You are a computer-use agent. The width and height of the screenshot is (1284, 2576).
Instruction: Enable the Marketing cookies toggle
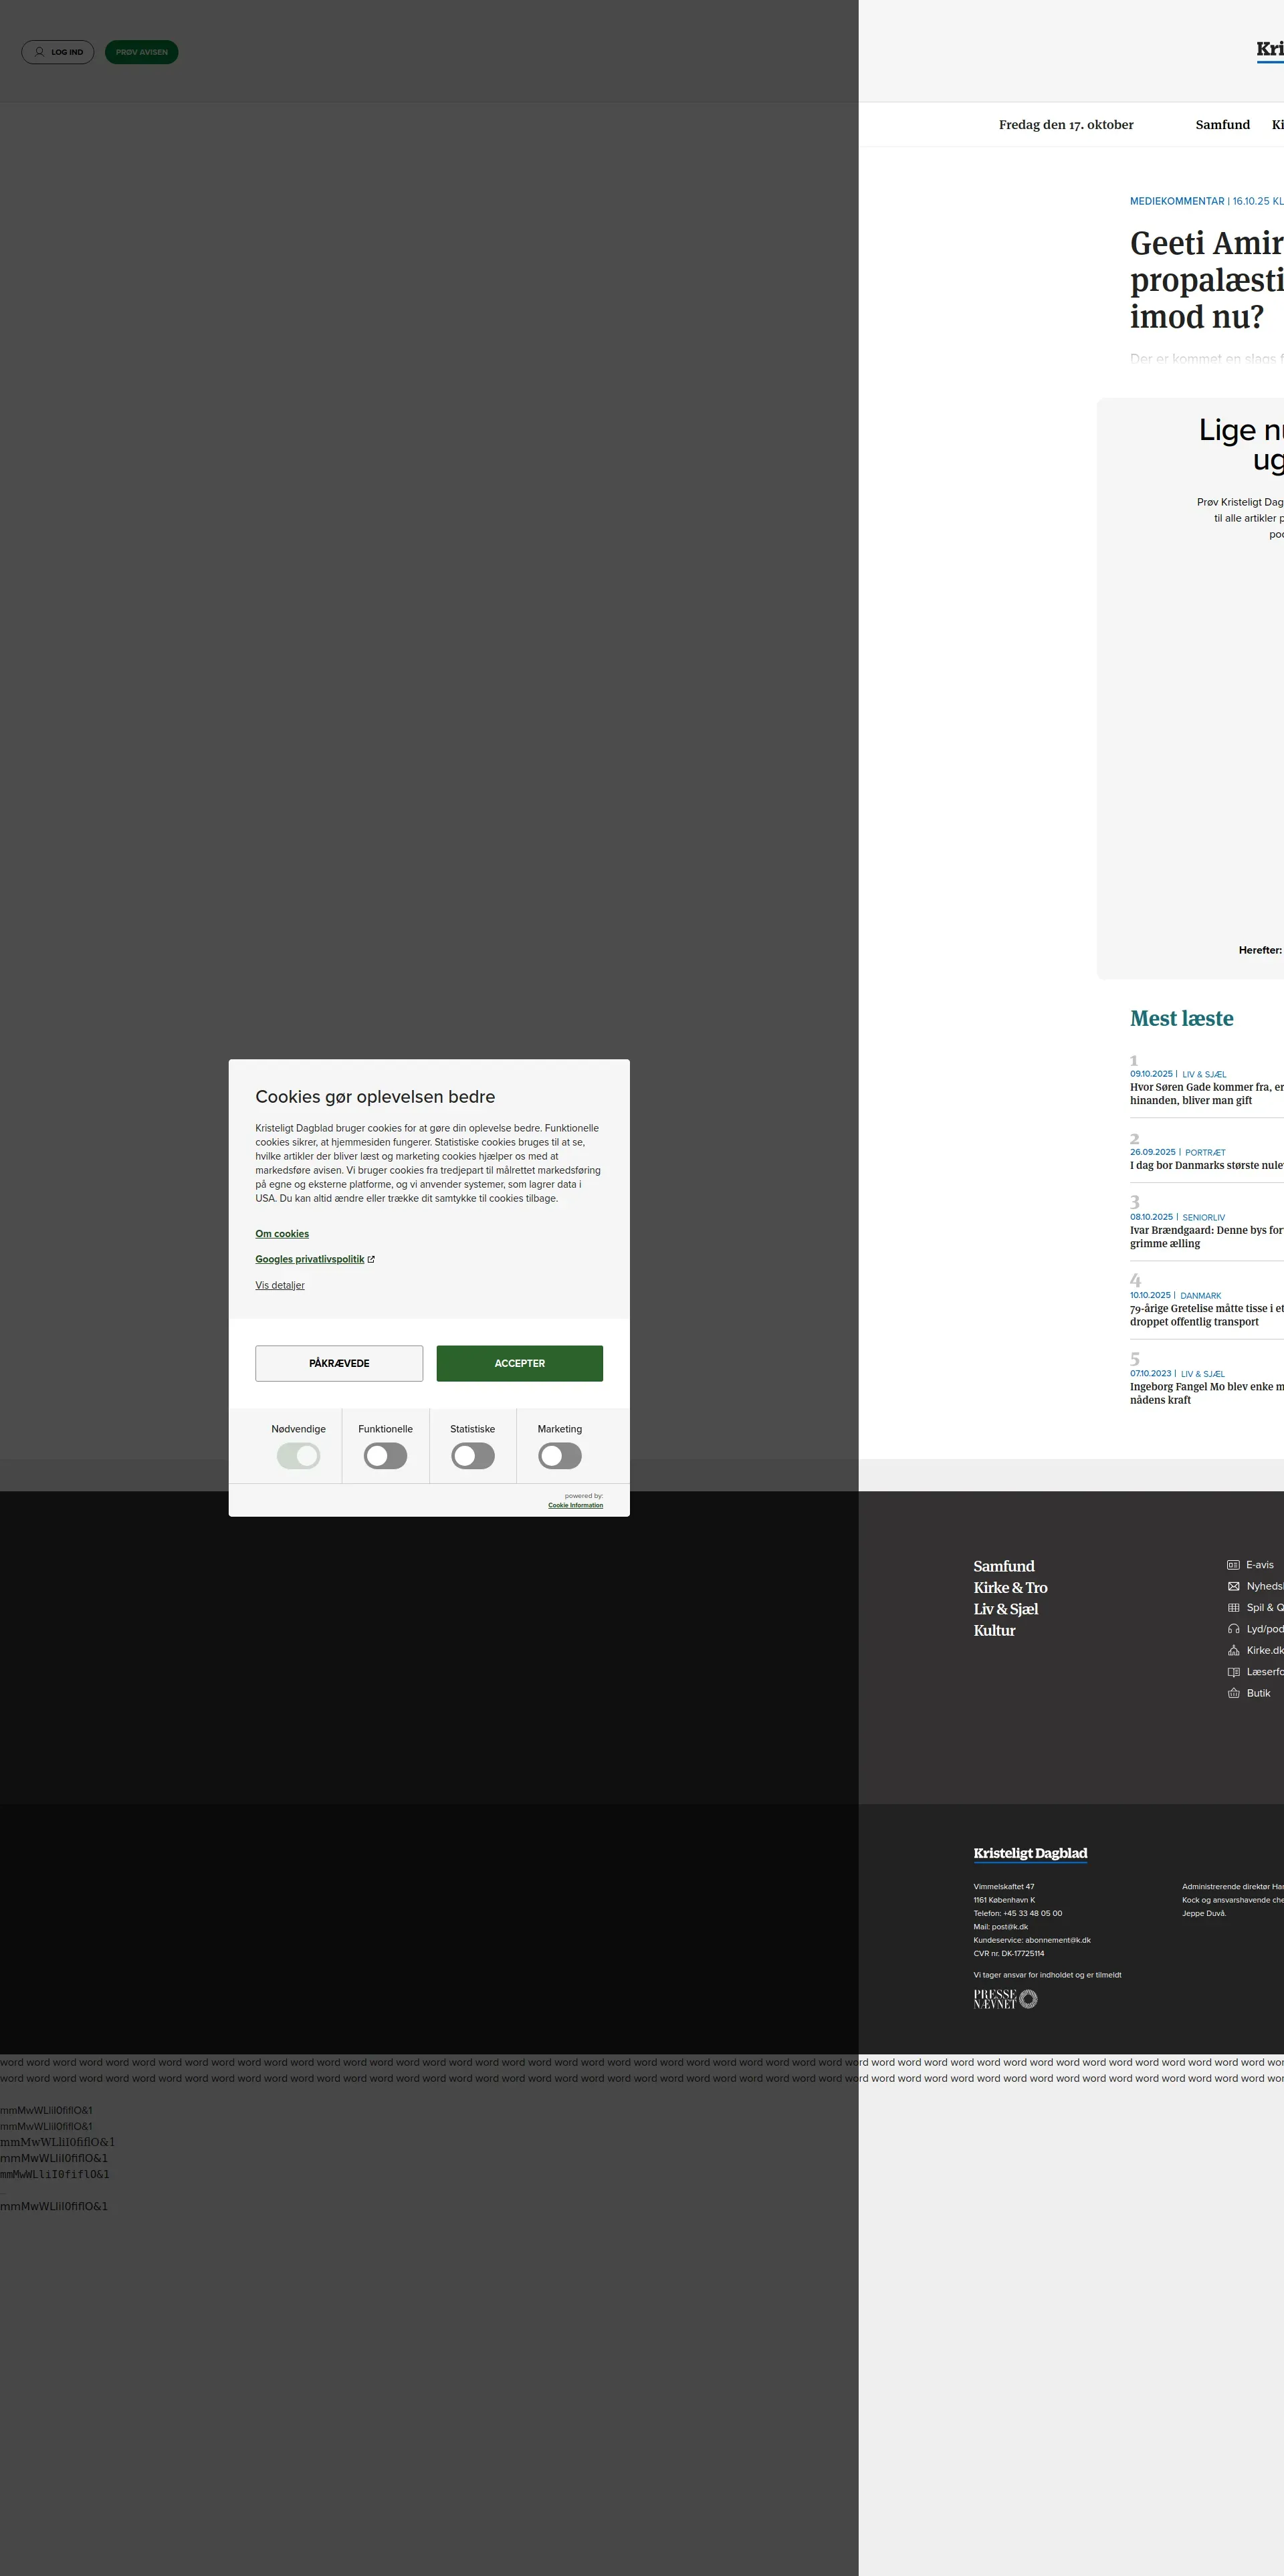coord(559,1456)
